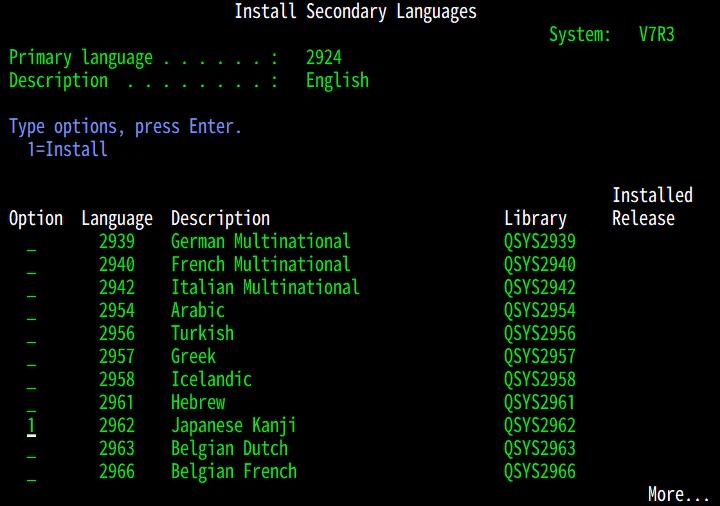
Task: Click library name QSYS2940
Action: pos(540,264)
